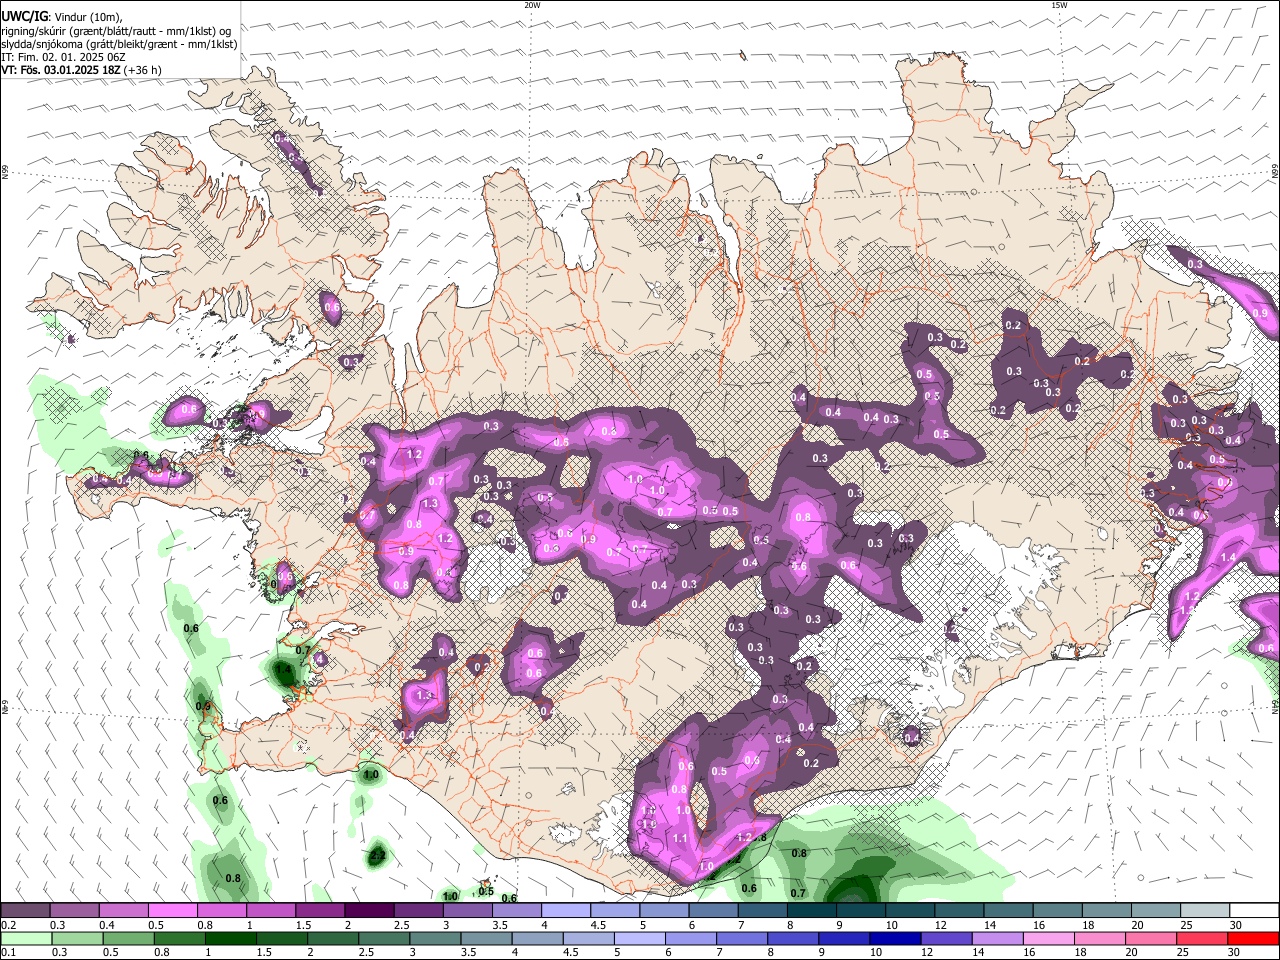Image resolution: width=1280 pixels, height=960 pixels.
Task: Pick the lower-row pink swatch between 20 and 25
Action: click(1151, 938)
